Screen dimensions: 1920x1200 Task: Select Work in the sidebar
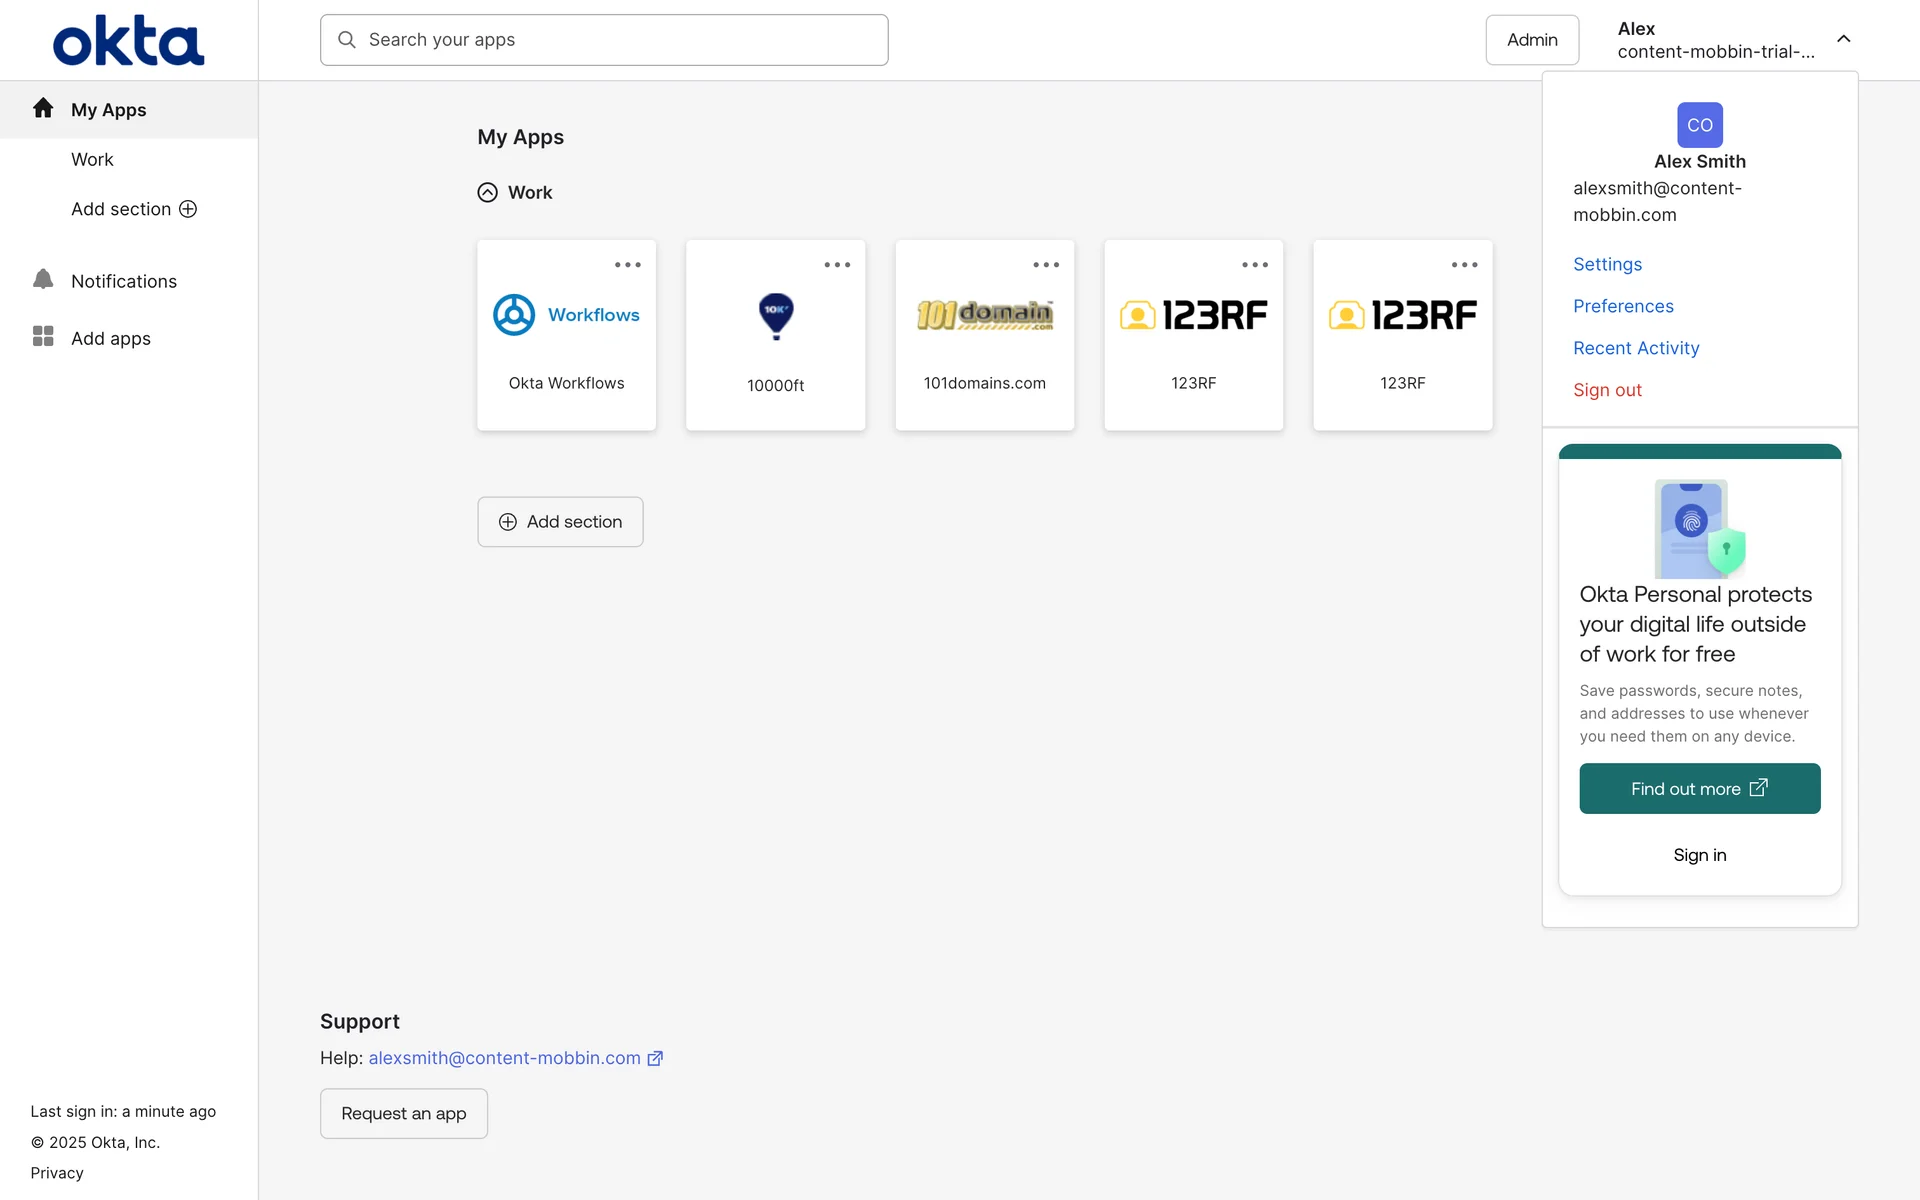coord(92,159)
